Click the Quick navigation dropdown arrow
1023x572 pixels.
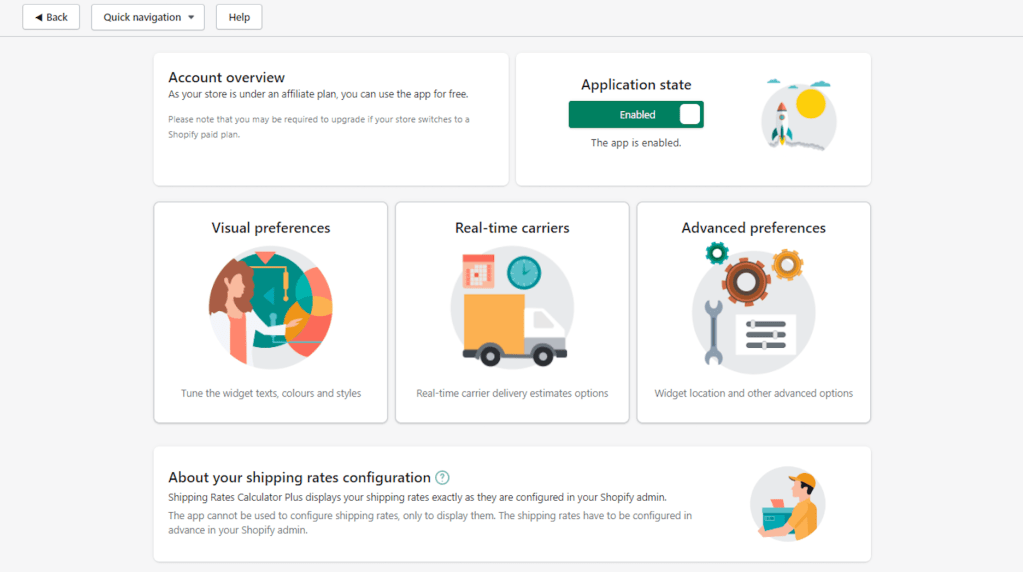point(191,18)
